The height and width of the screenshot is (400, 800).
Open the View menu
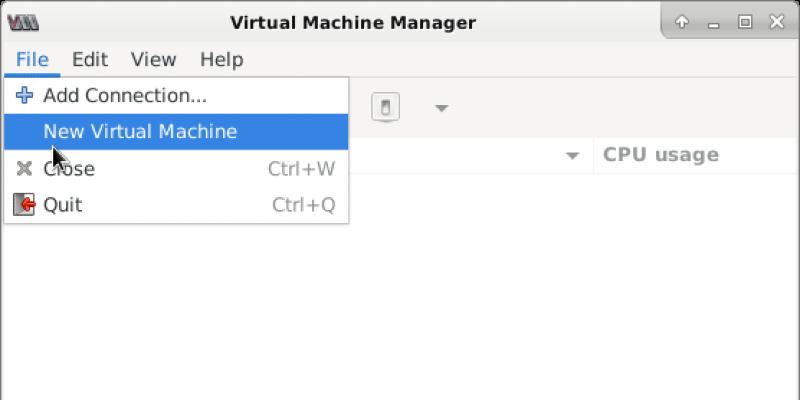click(153, 60)
